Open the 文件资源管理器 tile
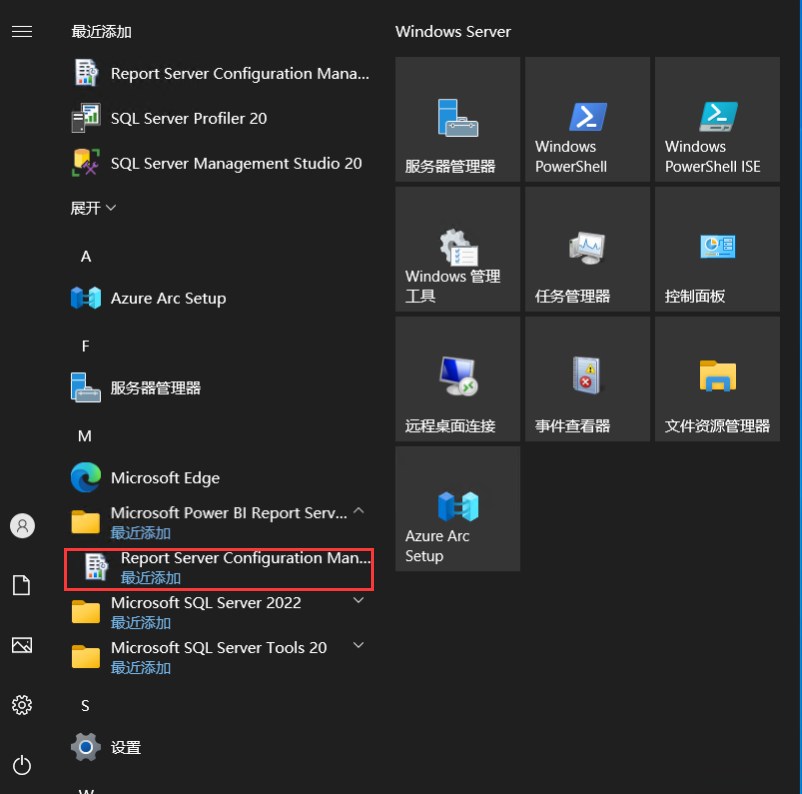Viewport: 802px width, 794px height. [x=718, y=379]
